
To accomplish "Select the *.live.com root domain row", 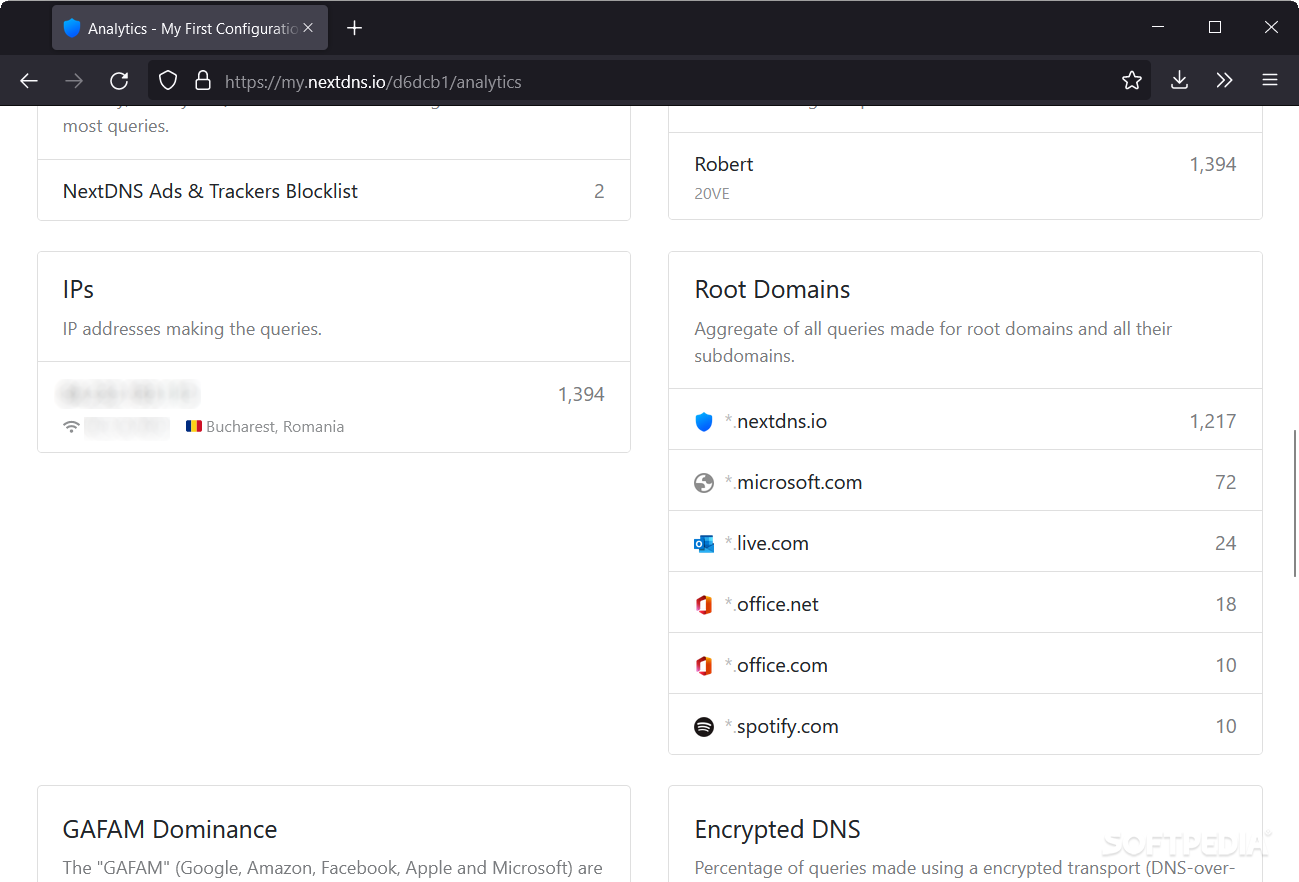I will pyautogui.click(x=965, y=542).
